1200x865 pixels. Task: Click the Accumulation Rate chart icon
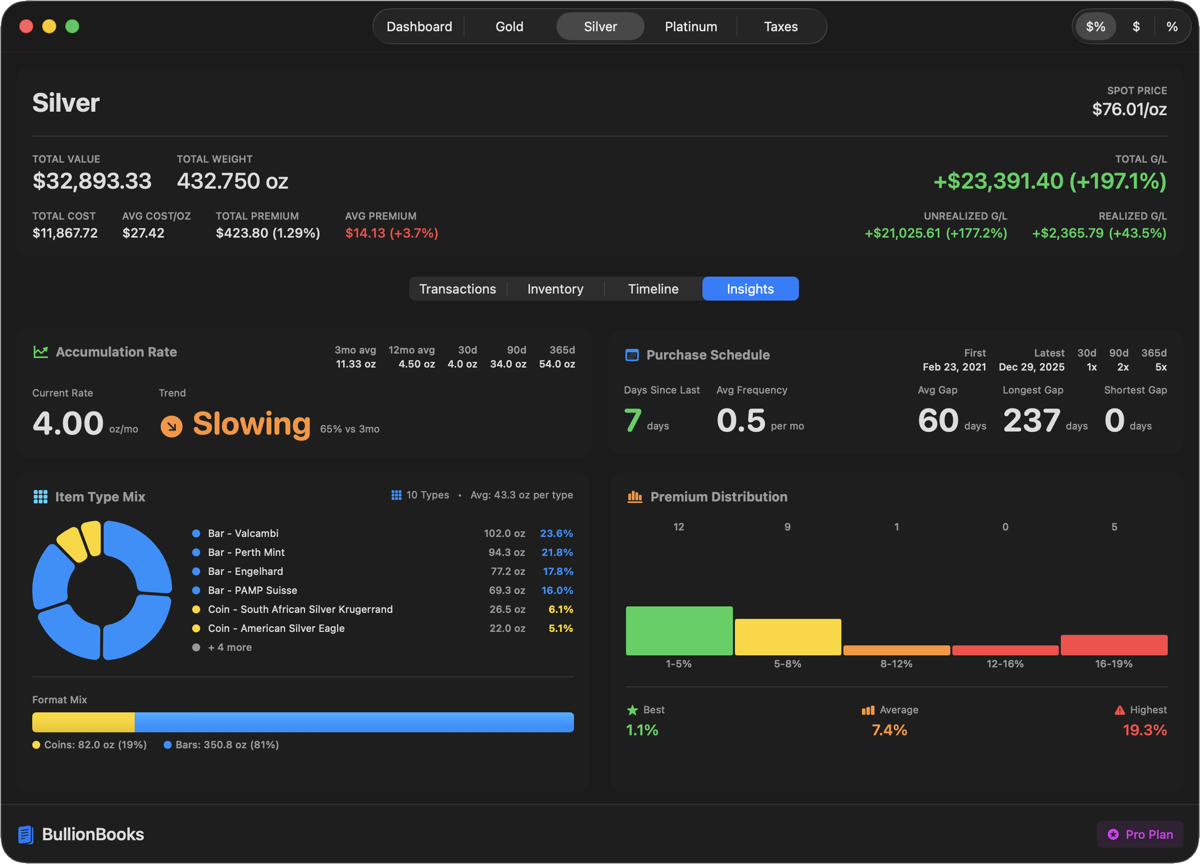(40, 352)
